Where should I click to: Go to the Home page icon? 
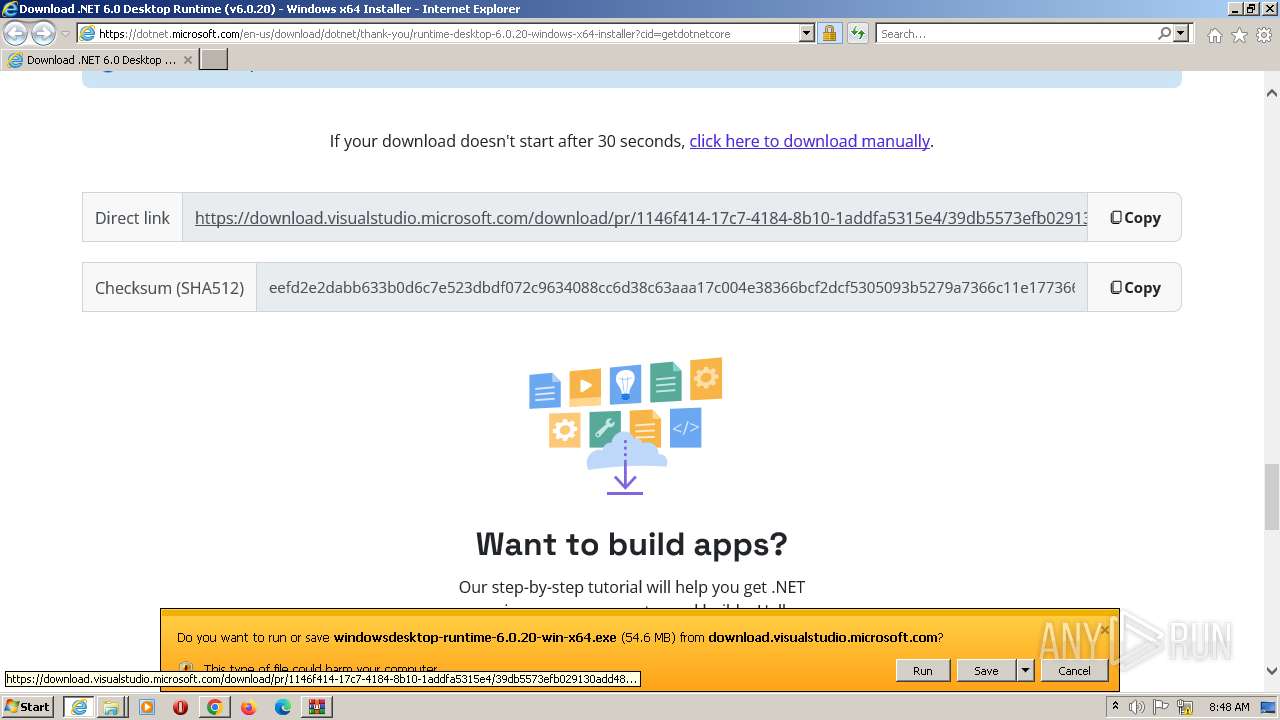coord(1214,35)
